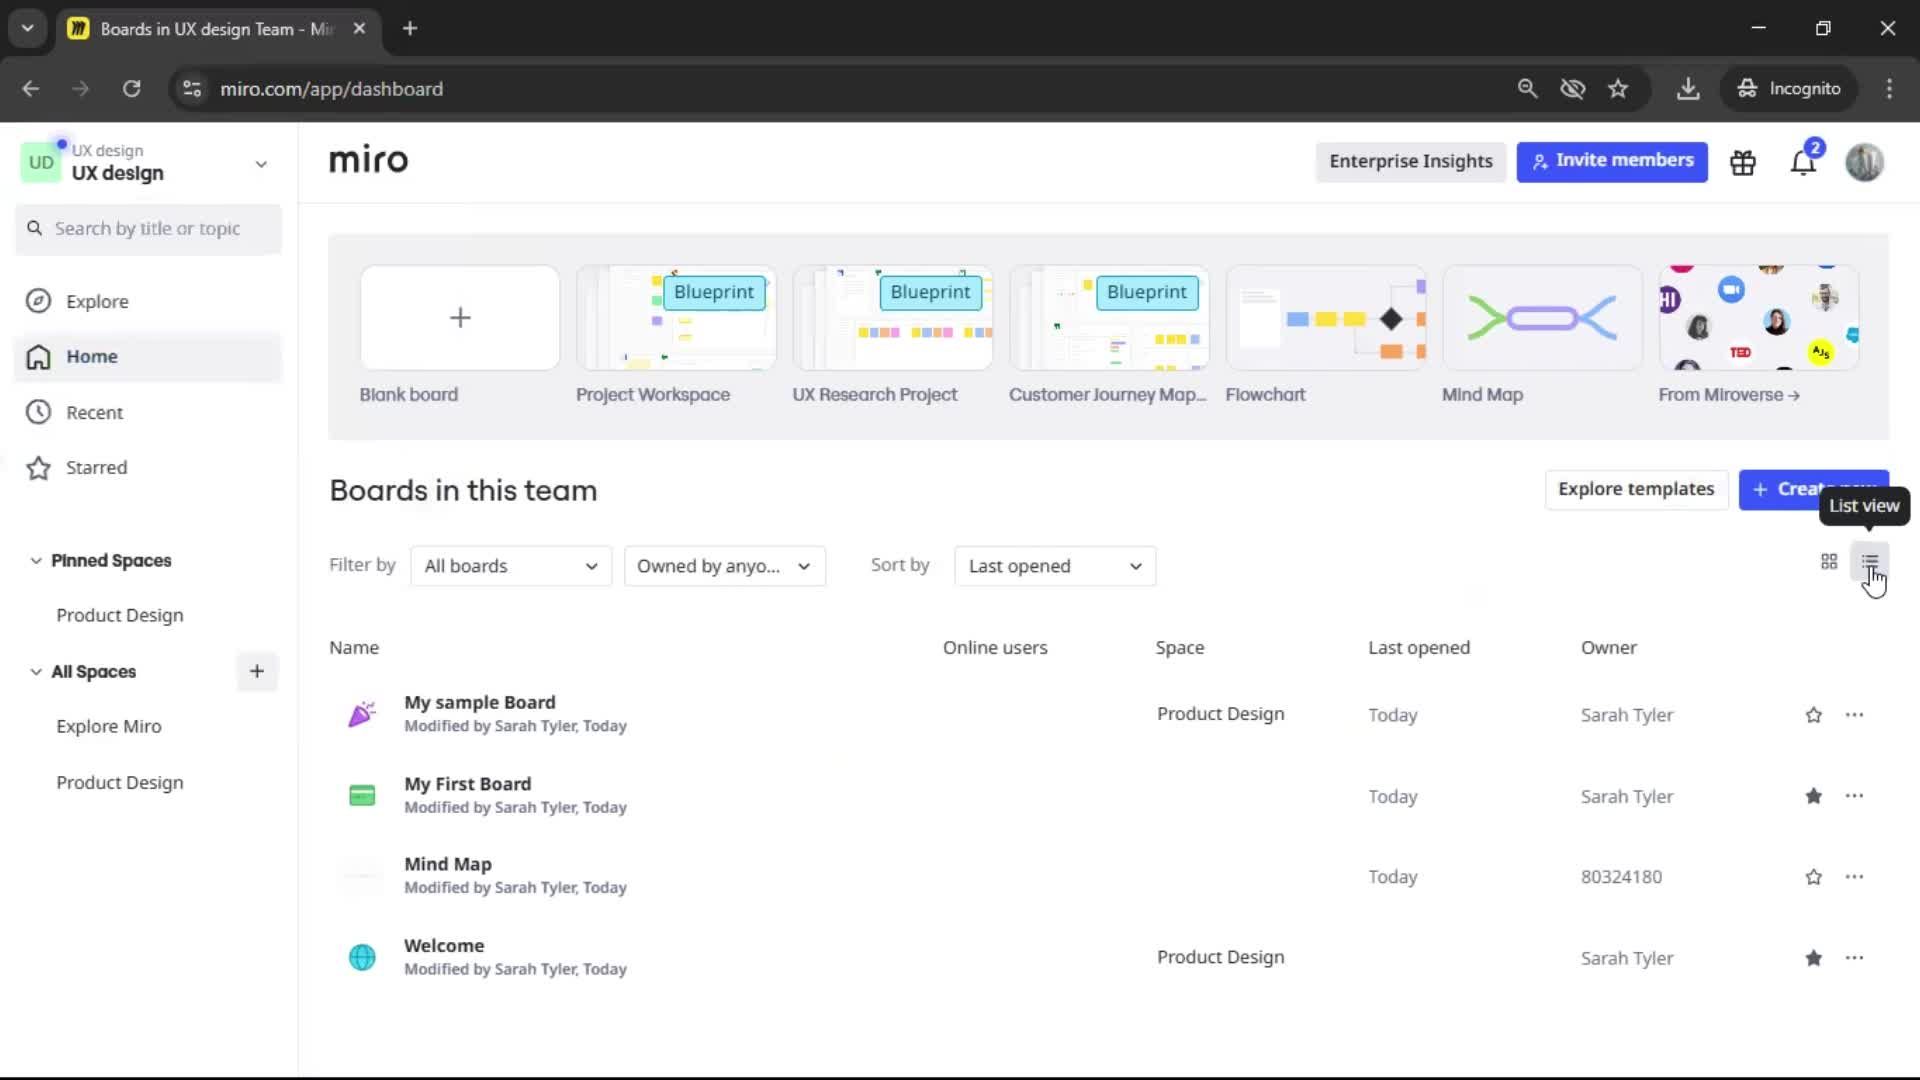Click the third-party cookies eye icon
1920x1080 pixels.
coord(1572,89)
